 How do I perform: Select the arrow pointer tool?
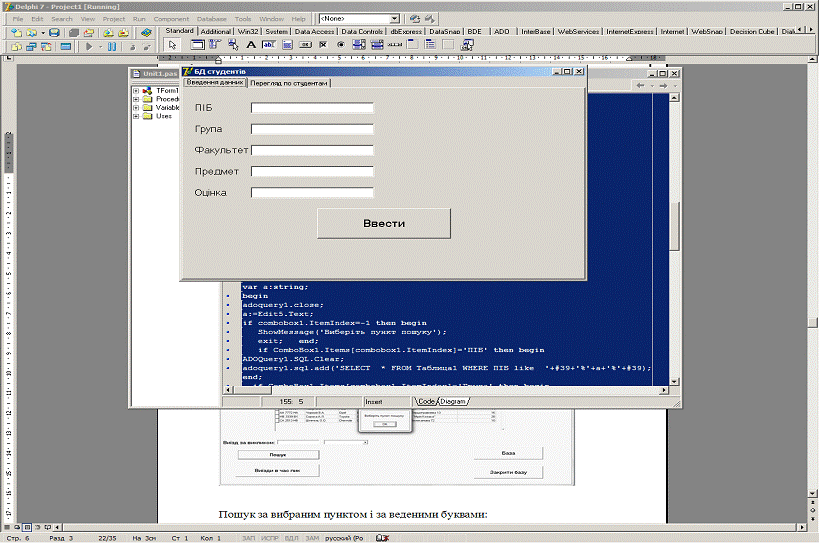(173, 45)
